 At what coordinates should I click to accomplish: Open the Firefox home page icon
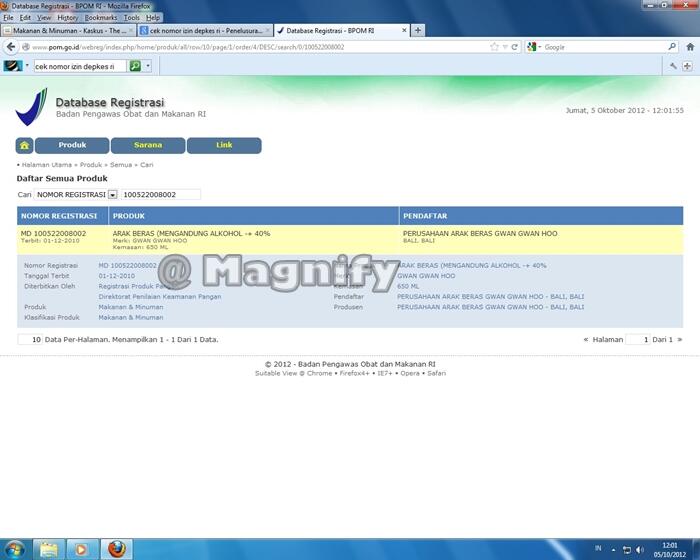coord(690,46)
